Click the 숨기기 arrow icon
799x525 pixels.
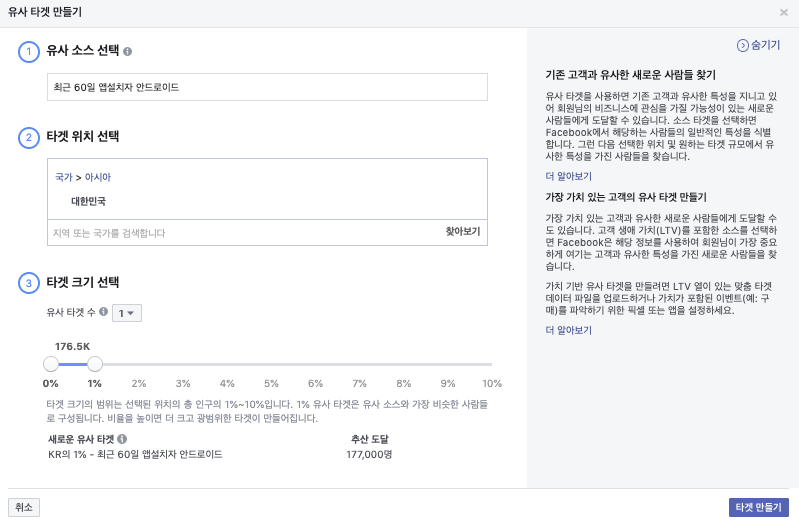(742, 46)
